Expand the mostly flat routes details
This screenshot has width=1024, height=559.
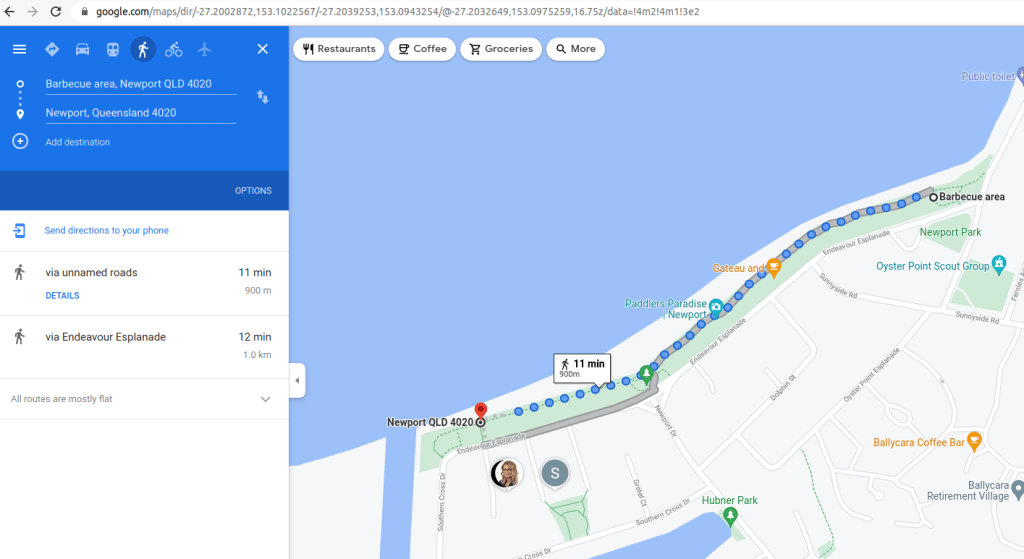(x=265, y=399)
